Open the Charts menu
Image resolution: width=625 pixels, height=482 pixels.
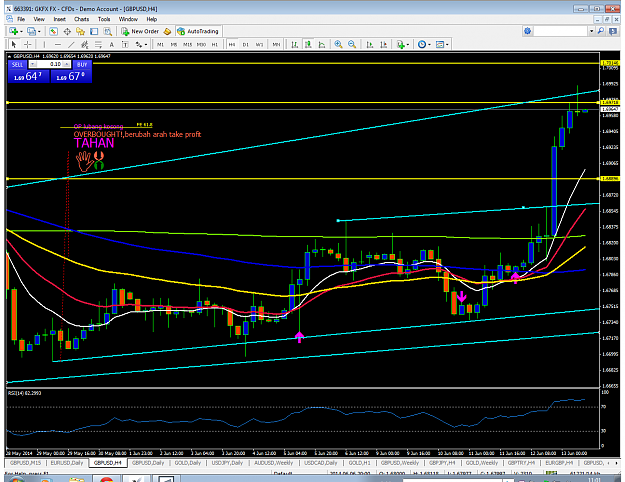81,19
